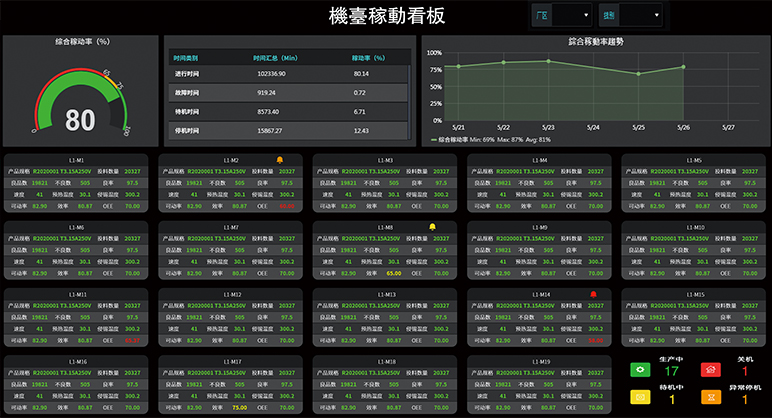Screen dimensions: 772x418
Task: Click the 5/25 data point on trend chart
Action: pos(638,73)
